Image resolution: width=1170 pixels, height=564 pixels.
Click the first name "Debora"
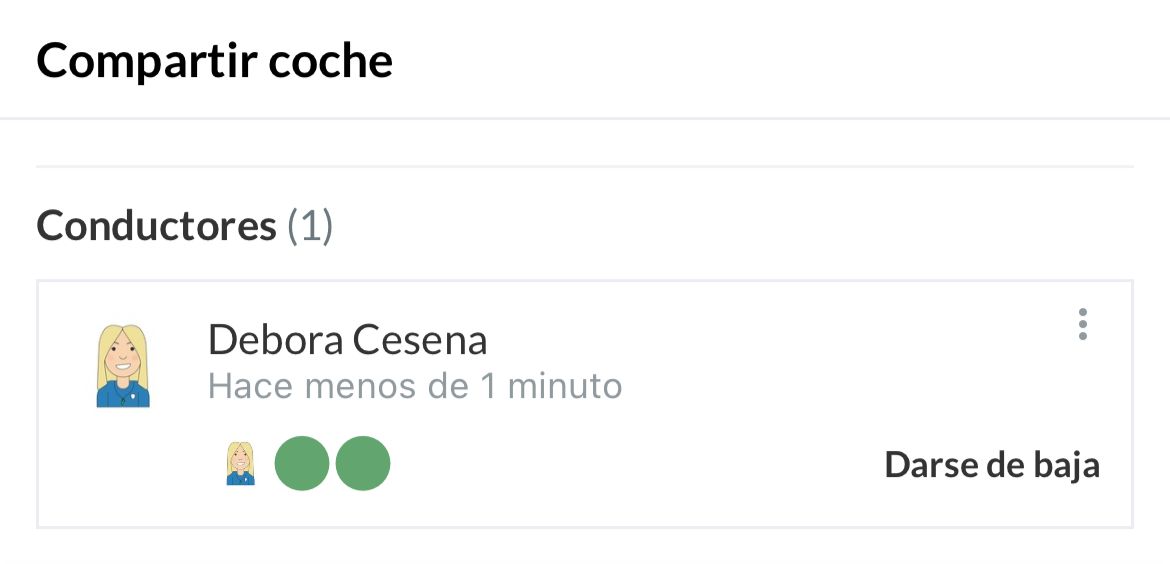click(x=273, y=341)
